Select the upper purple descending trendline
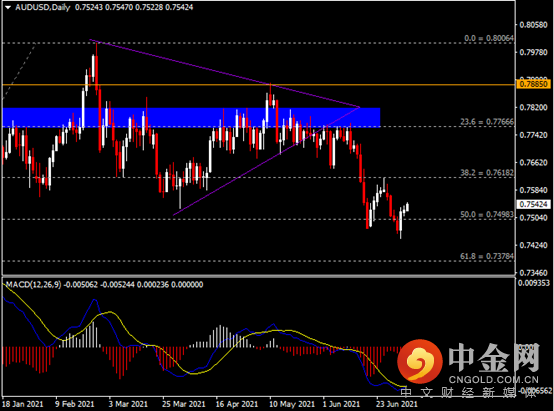This screenshot has height=411, width=554. click(x=225, y=73)
